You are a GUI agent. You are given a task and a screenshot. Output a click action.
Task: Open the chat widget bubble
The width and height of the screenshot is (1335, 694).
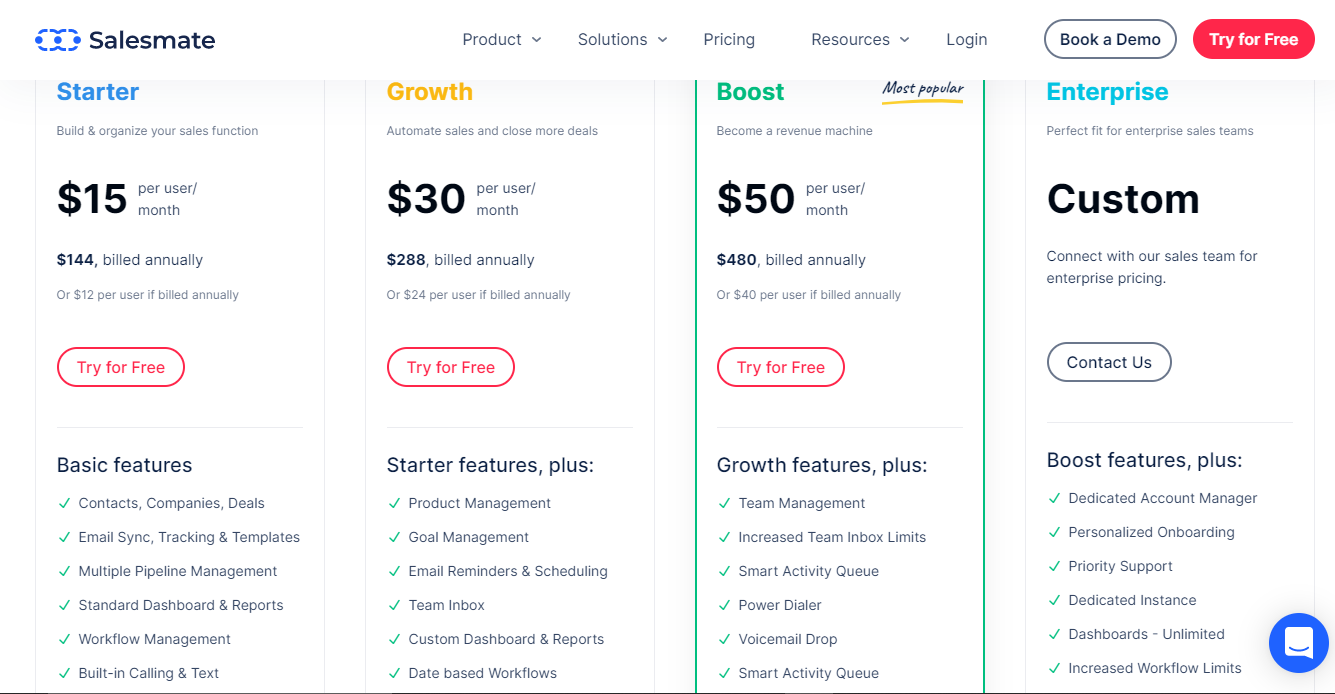click(x=1298, y=642)
